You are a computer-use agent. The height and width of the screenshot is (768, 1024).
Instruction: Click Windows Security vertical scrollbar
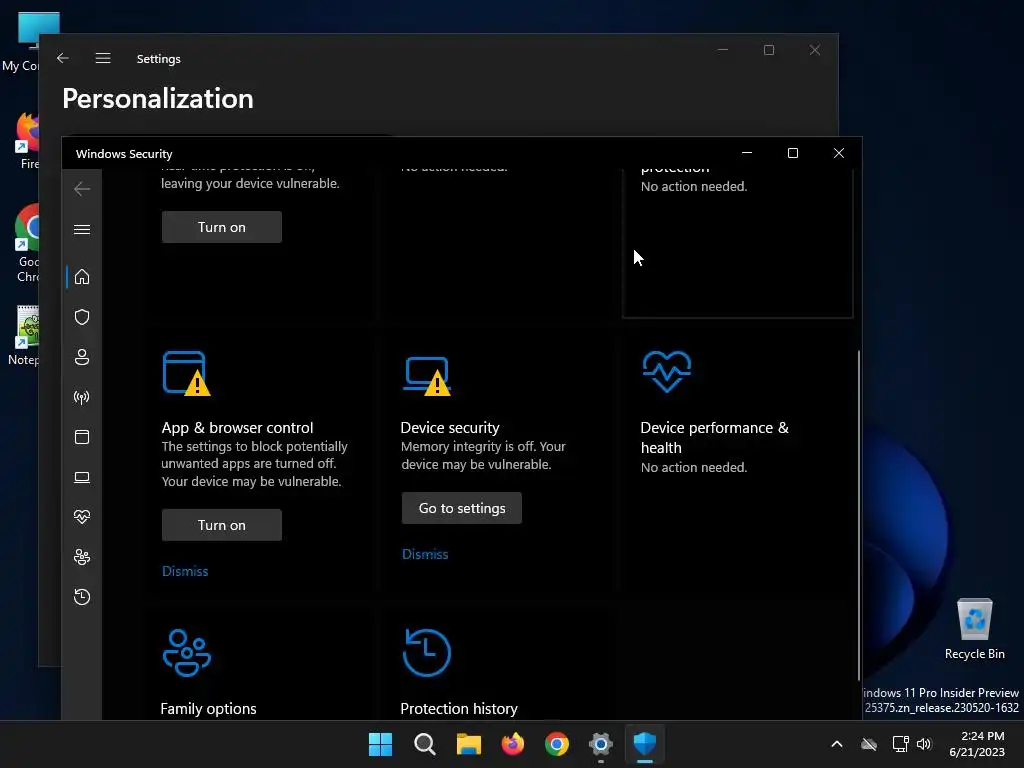pos(858,516)
